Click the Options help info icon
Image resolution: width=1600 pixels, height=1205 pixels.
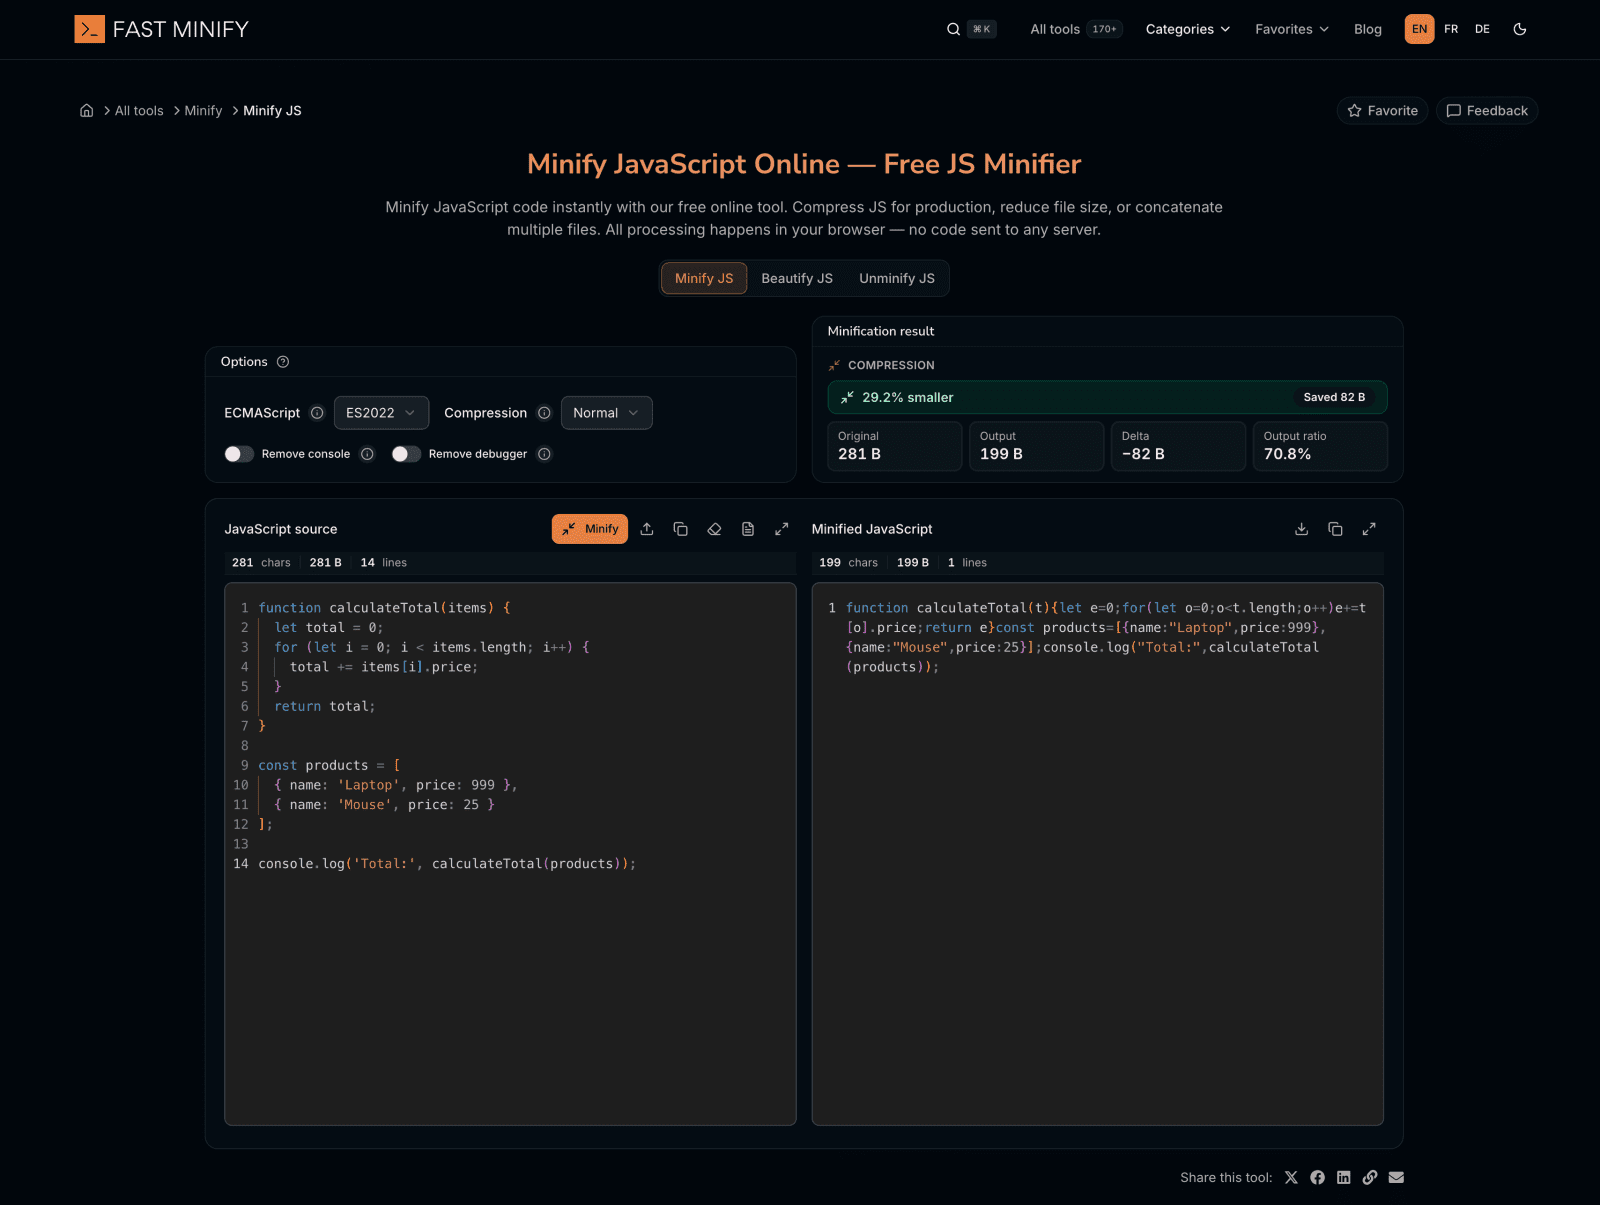tap(283, 362)
